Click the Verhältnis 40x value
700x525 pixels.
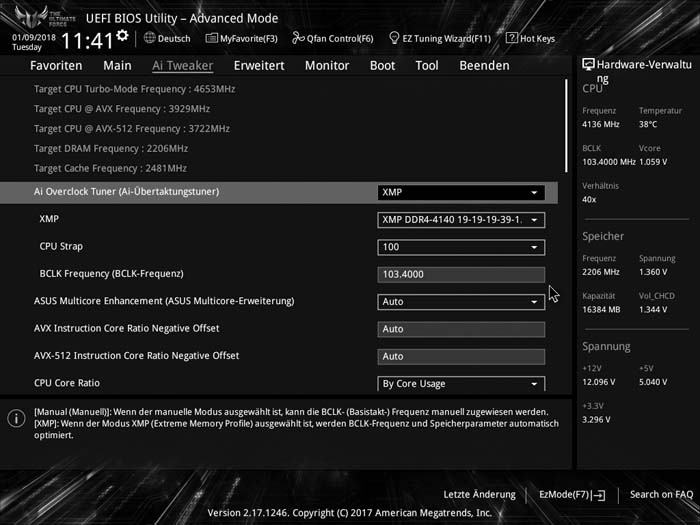point(589,200)
